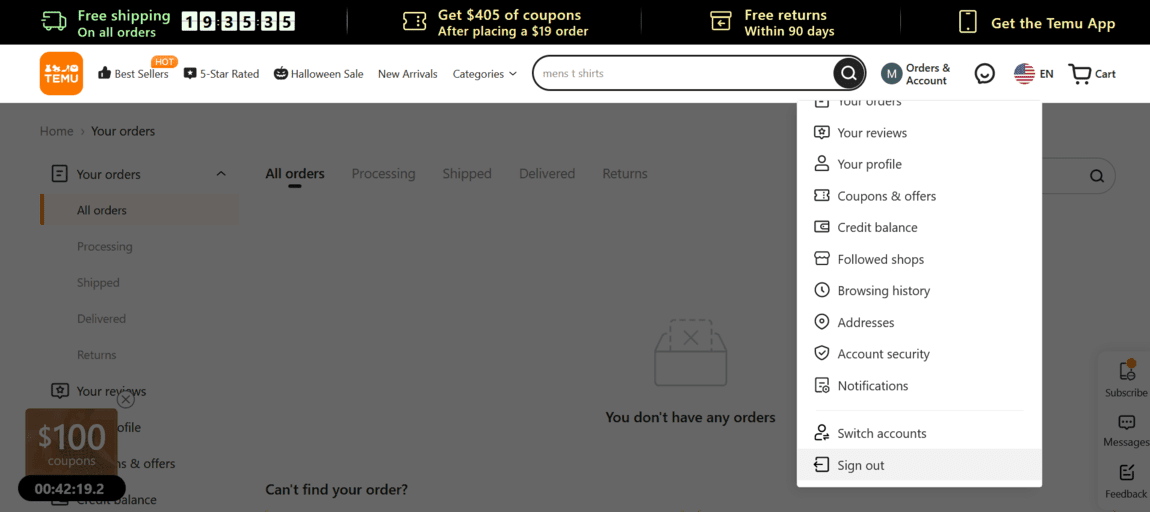1150x512 pixels.
Task: Select Browsing history in account menu
Action: coord(920,290)
